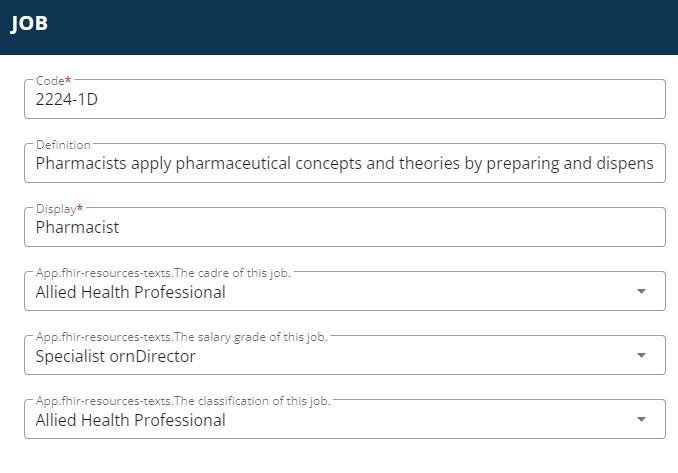
Task: Click the Code field label
Action: point(50,80)
